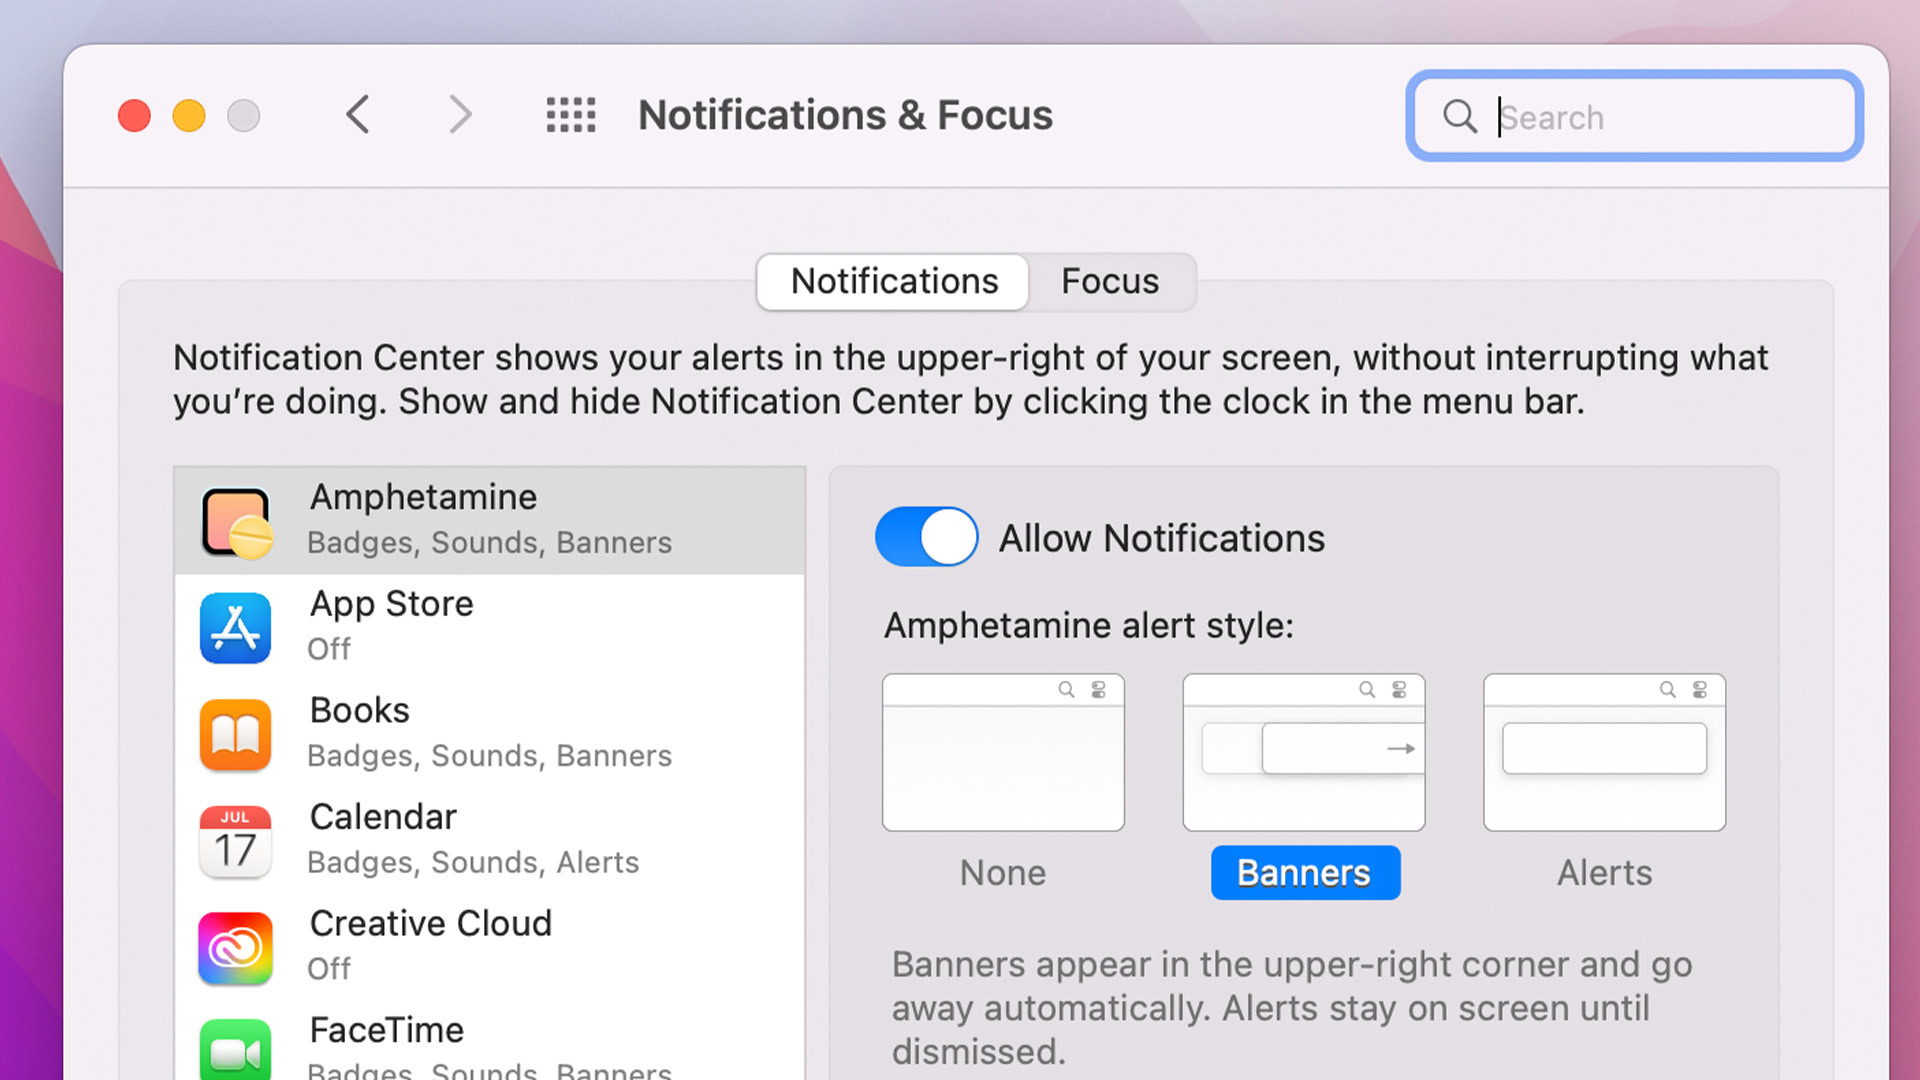
Task: Switch to the Focus tab
Action: [x=1110, y=282]
